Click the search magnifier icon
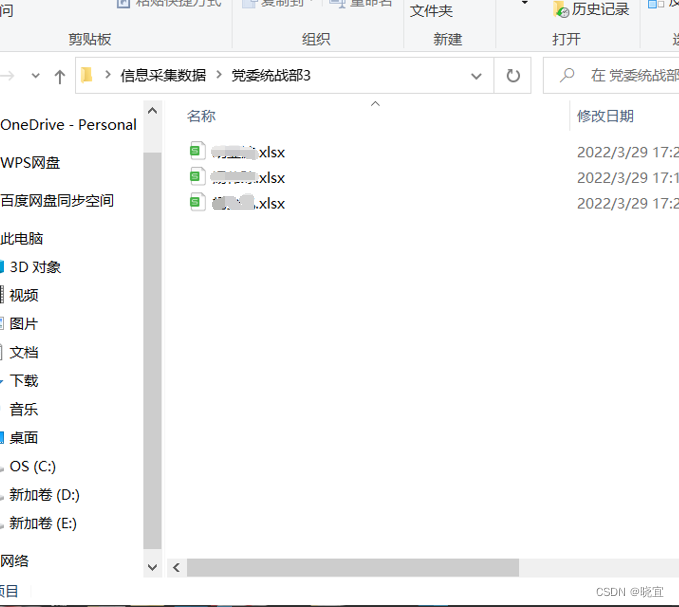 (566, 75)
